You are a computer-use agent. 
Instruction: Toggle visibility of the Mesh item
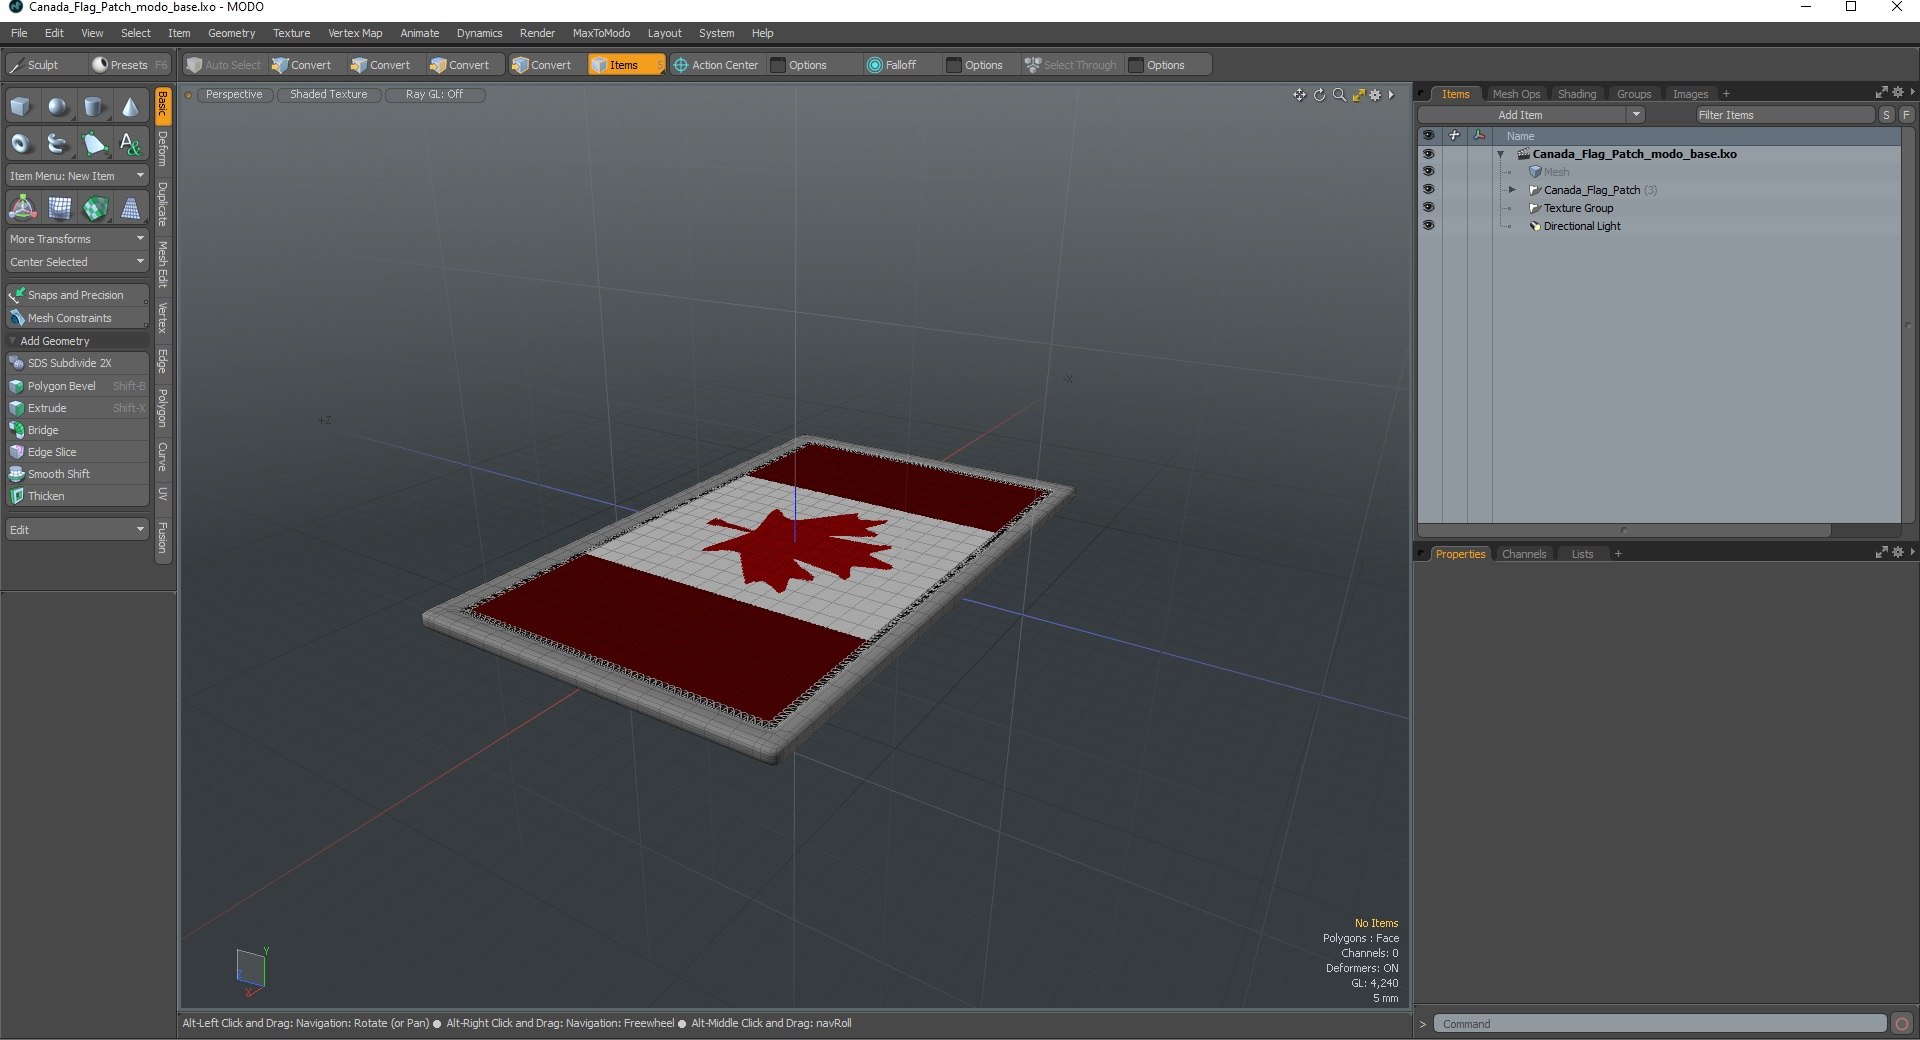pos(1428,172)
